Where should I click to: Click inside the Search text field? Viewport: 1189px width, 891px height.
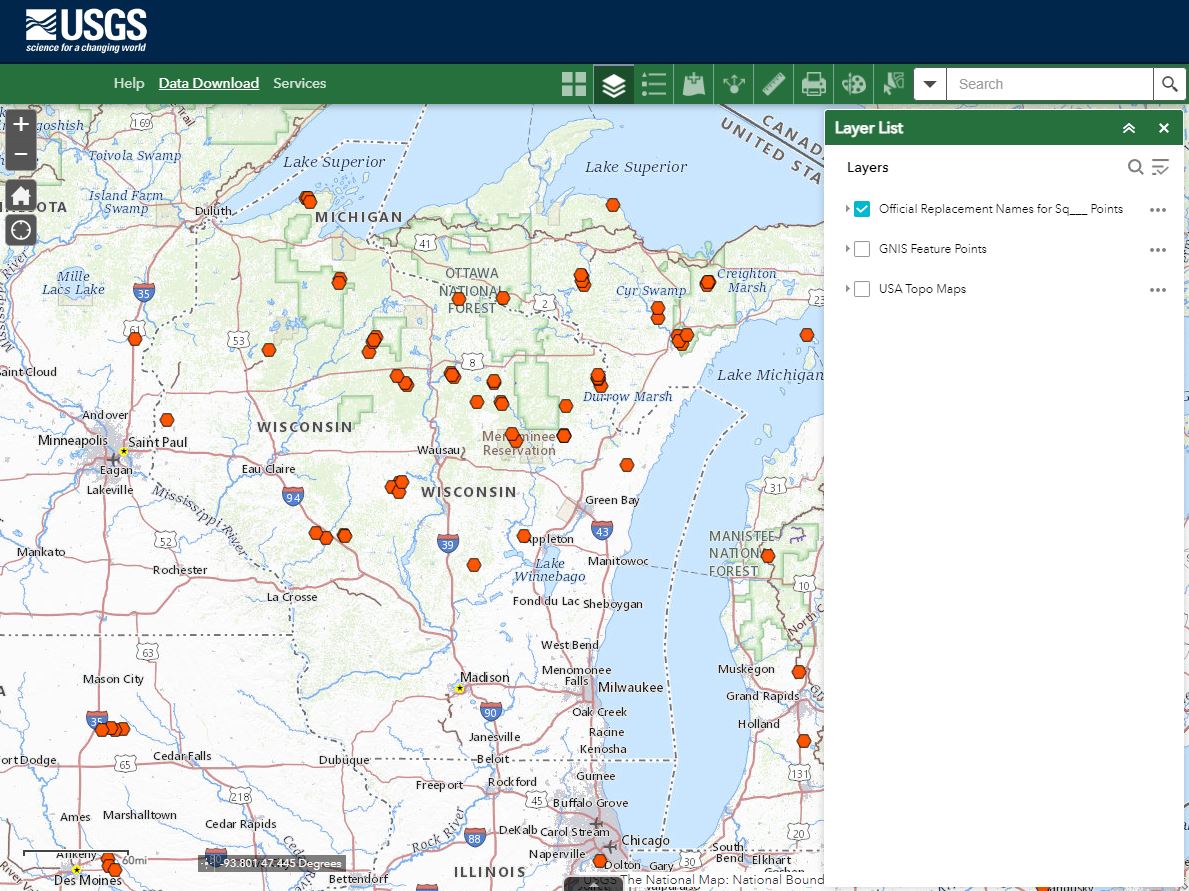point(1050,84)
